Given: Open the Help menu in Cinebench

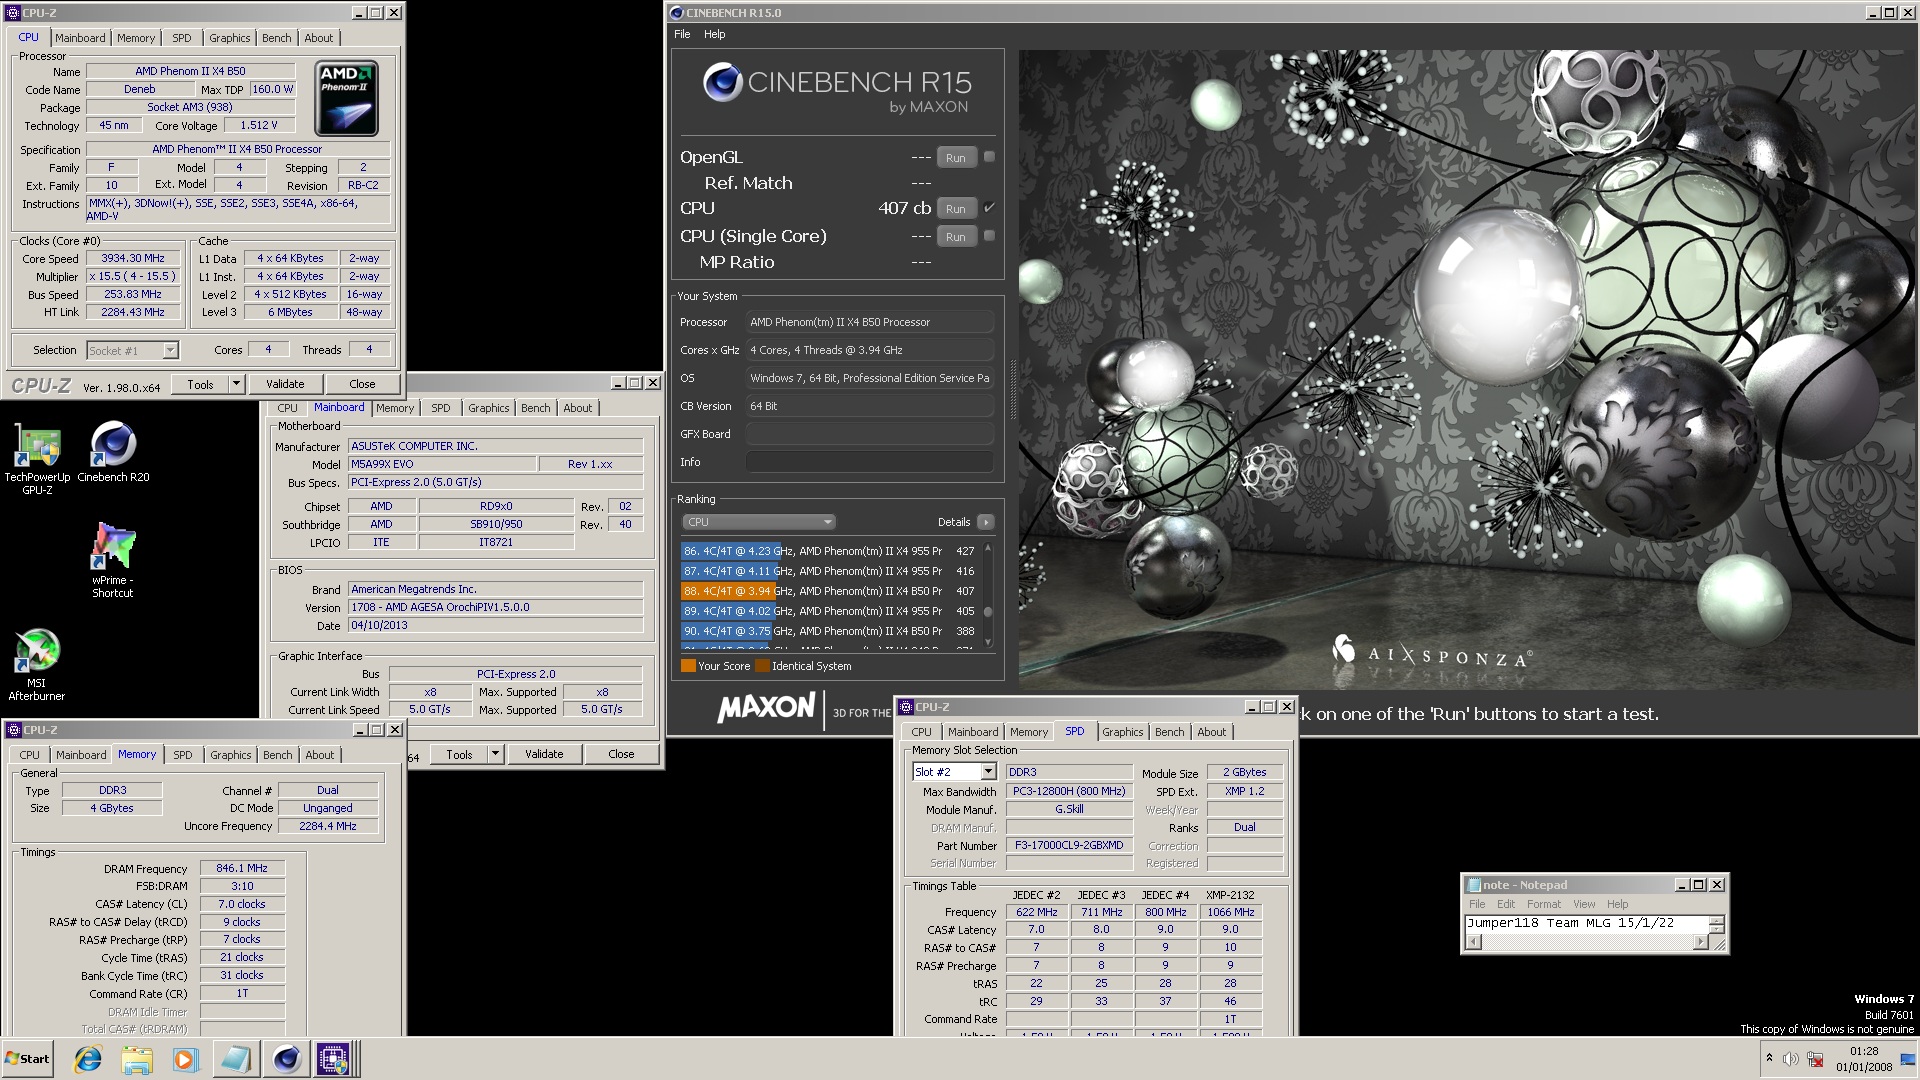Looking at the screenshot, I should coord(714,34).
